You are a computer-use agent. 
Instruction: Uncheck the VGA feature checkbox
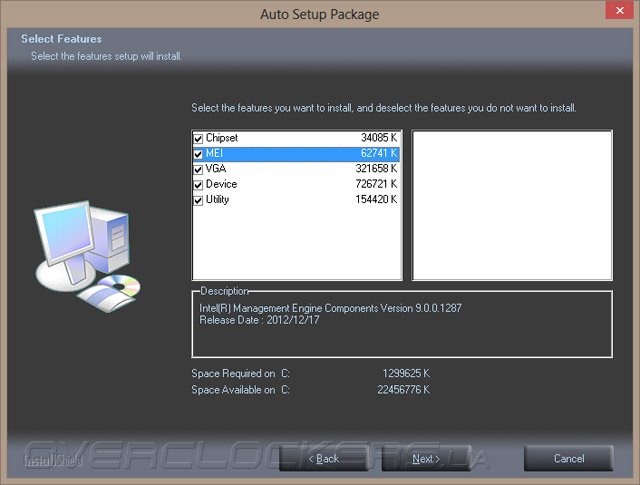coord(198,169)
